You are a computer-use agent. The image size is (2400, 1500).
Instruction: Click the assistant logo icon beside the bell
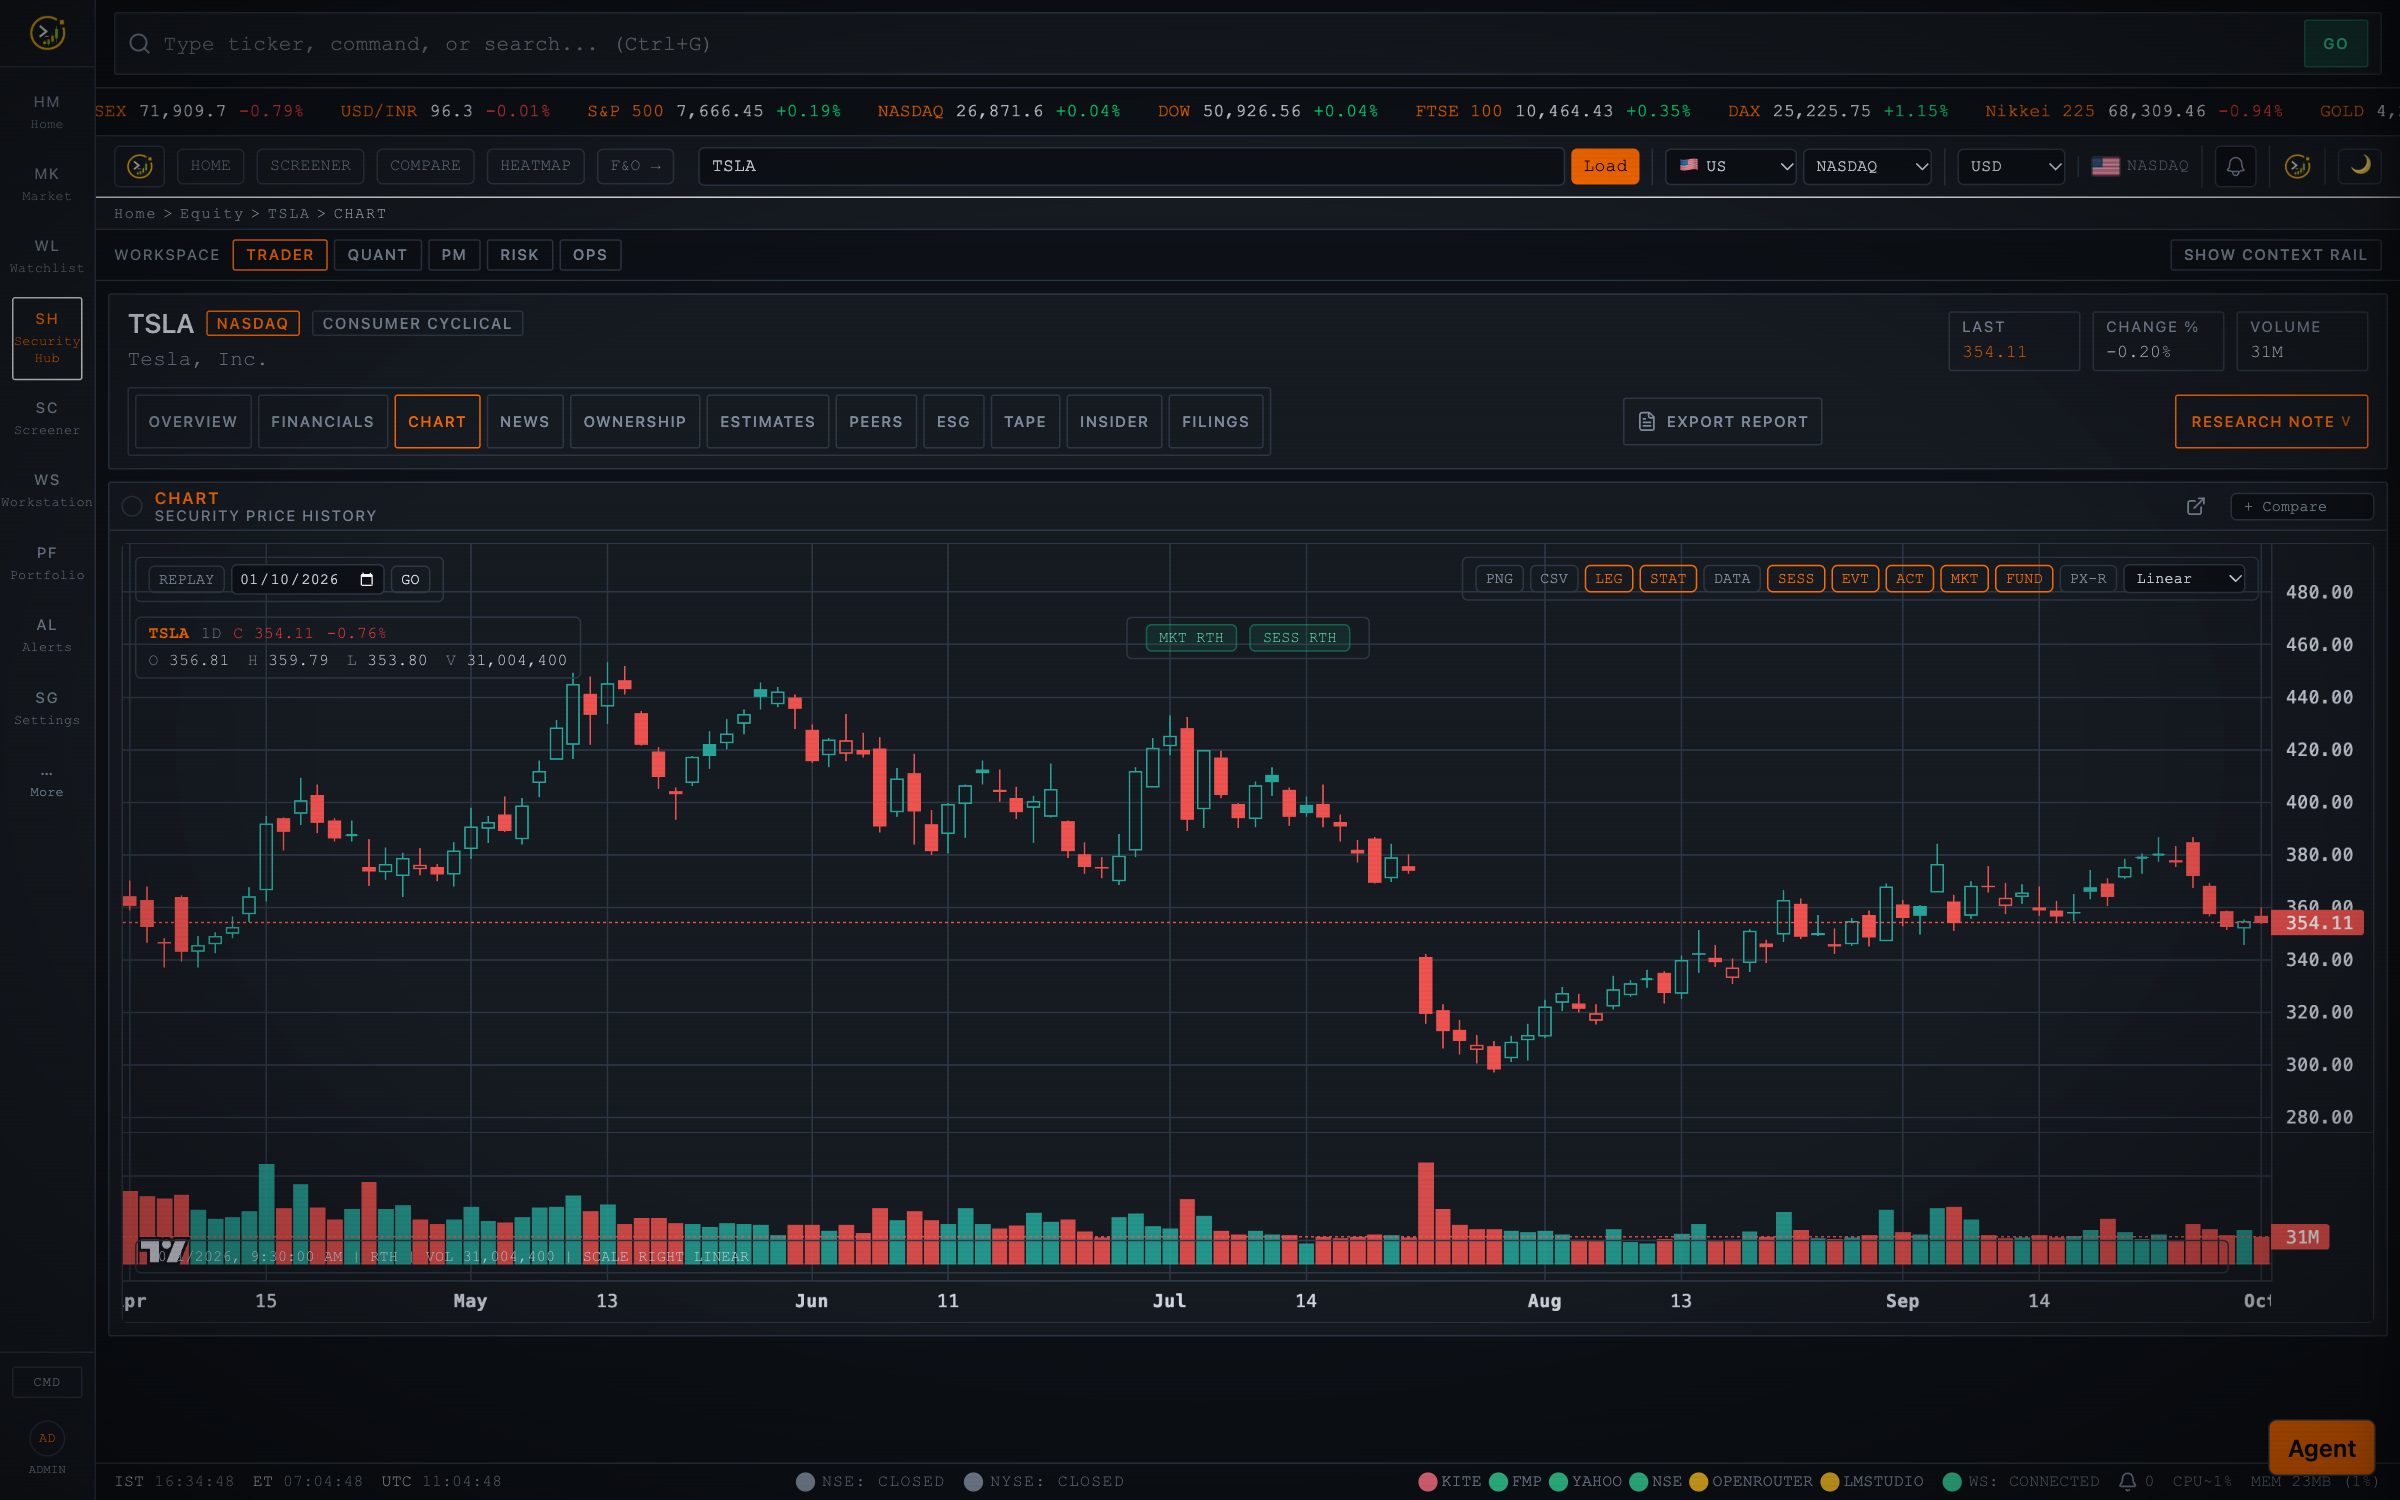click(2298, 166)
